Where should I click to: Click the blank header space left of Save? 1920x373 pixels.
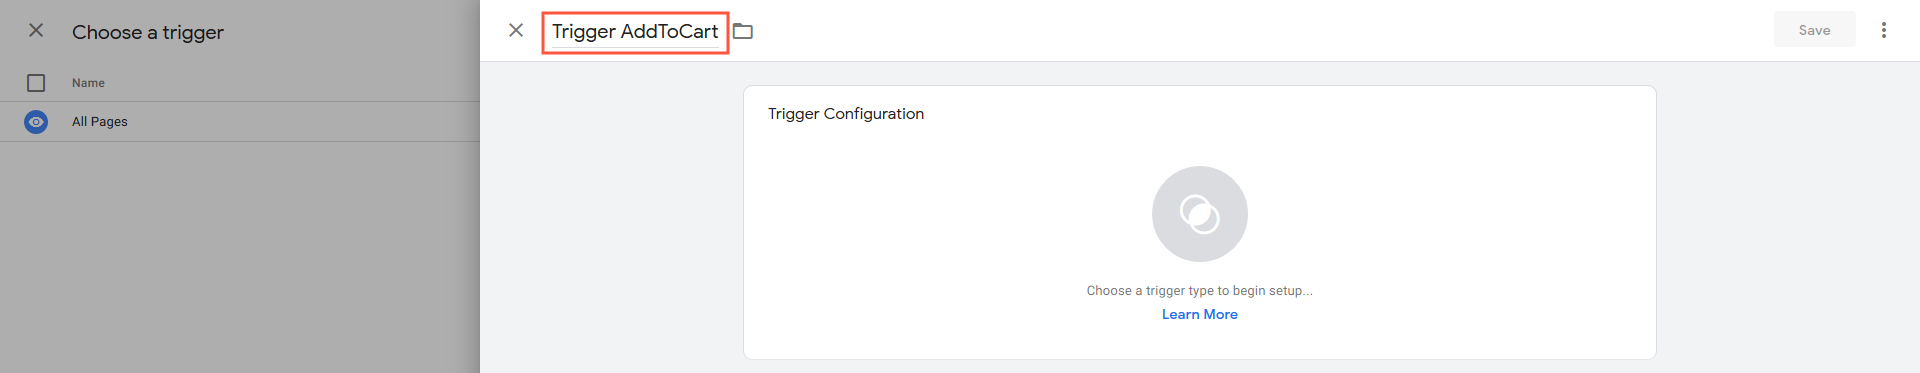coord(1260,30)
